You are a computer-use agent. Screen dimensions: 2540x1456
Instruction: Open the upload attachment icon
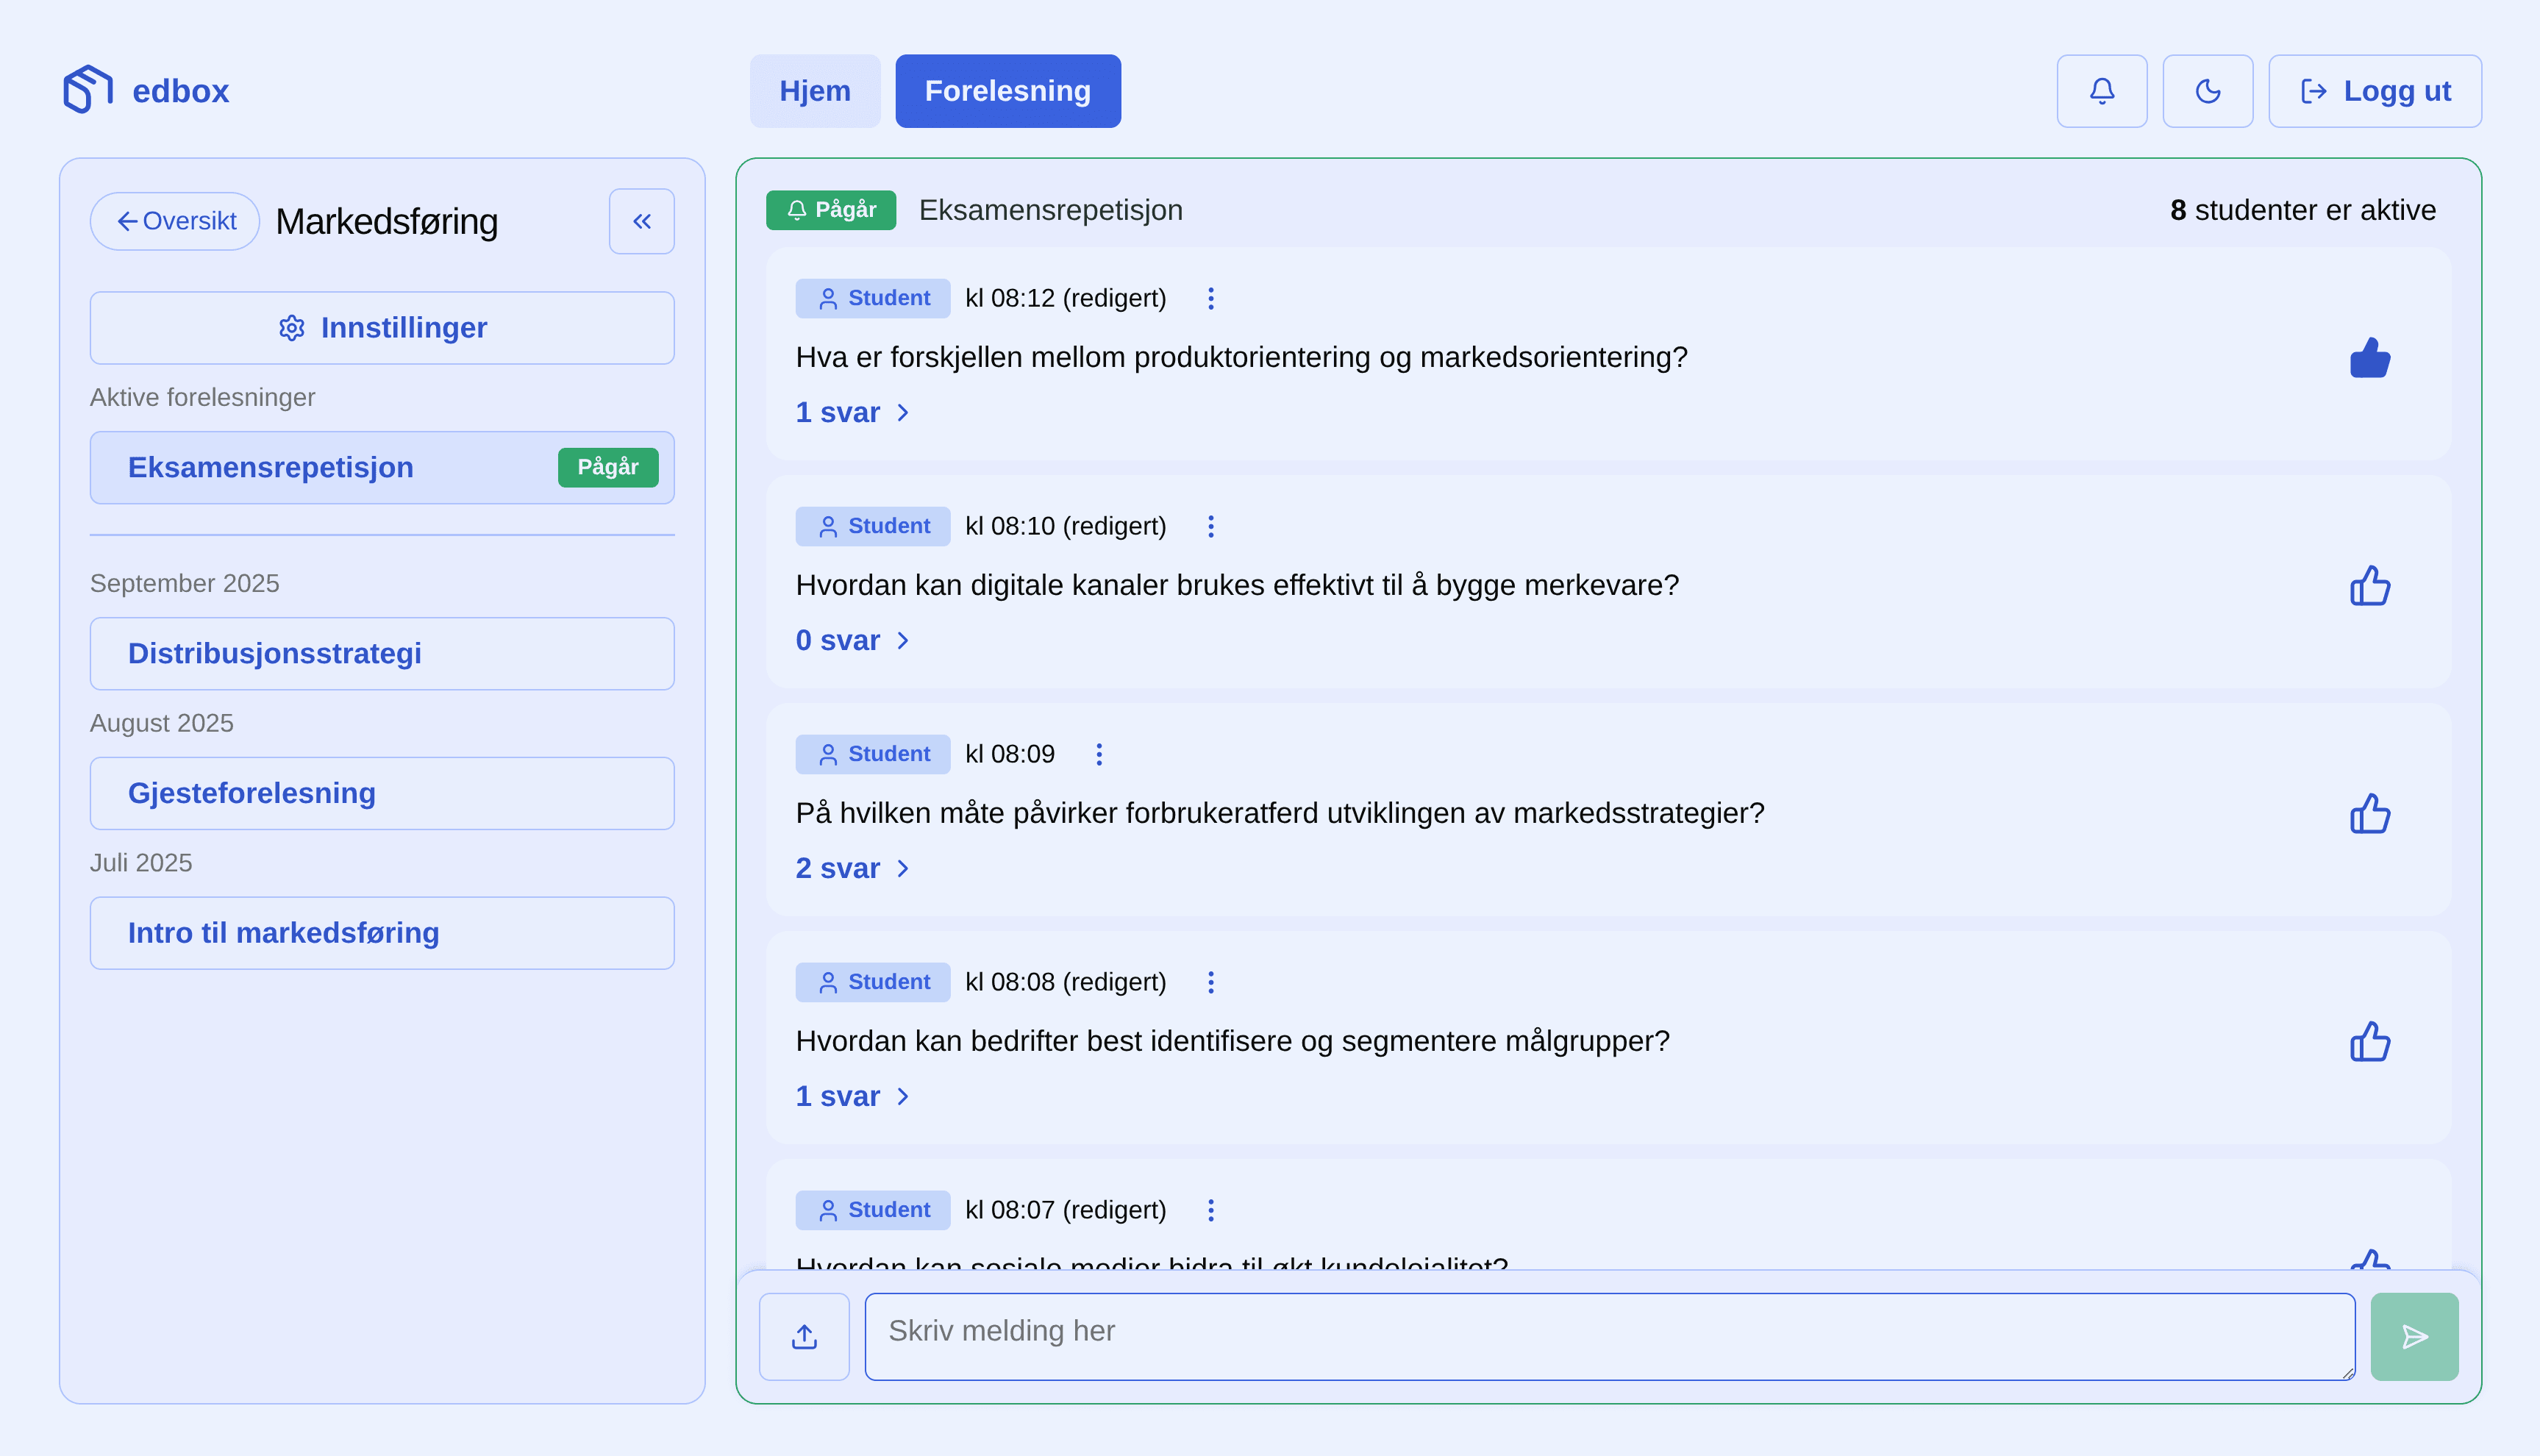tap(804, 1336)
